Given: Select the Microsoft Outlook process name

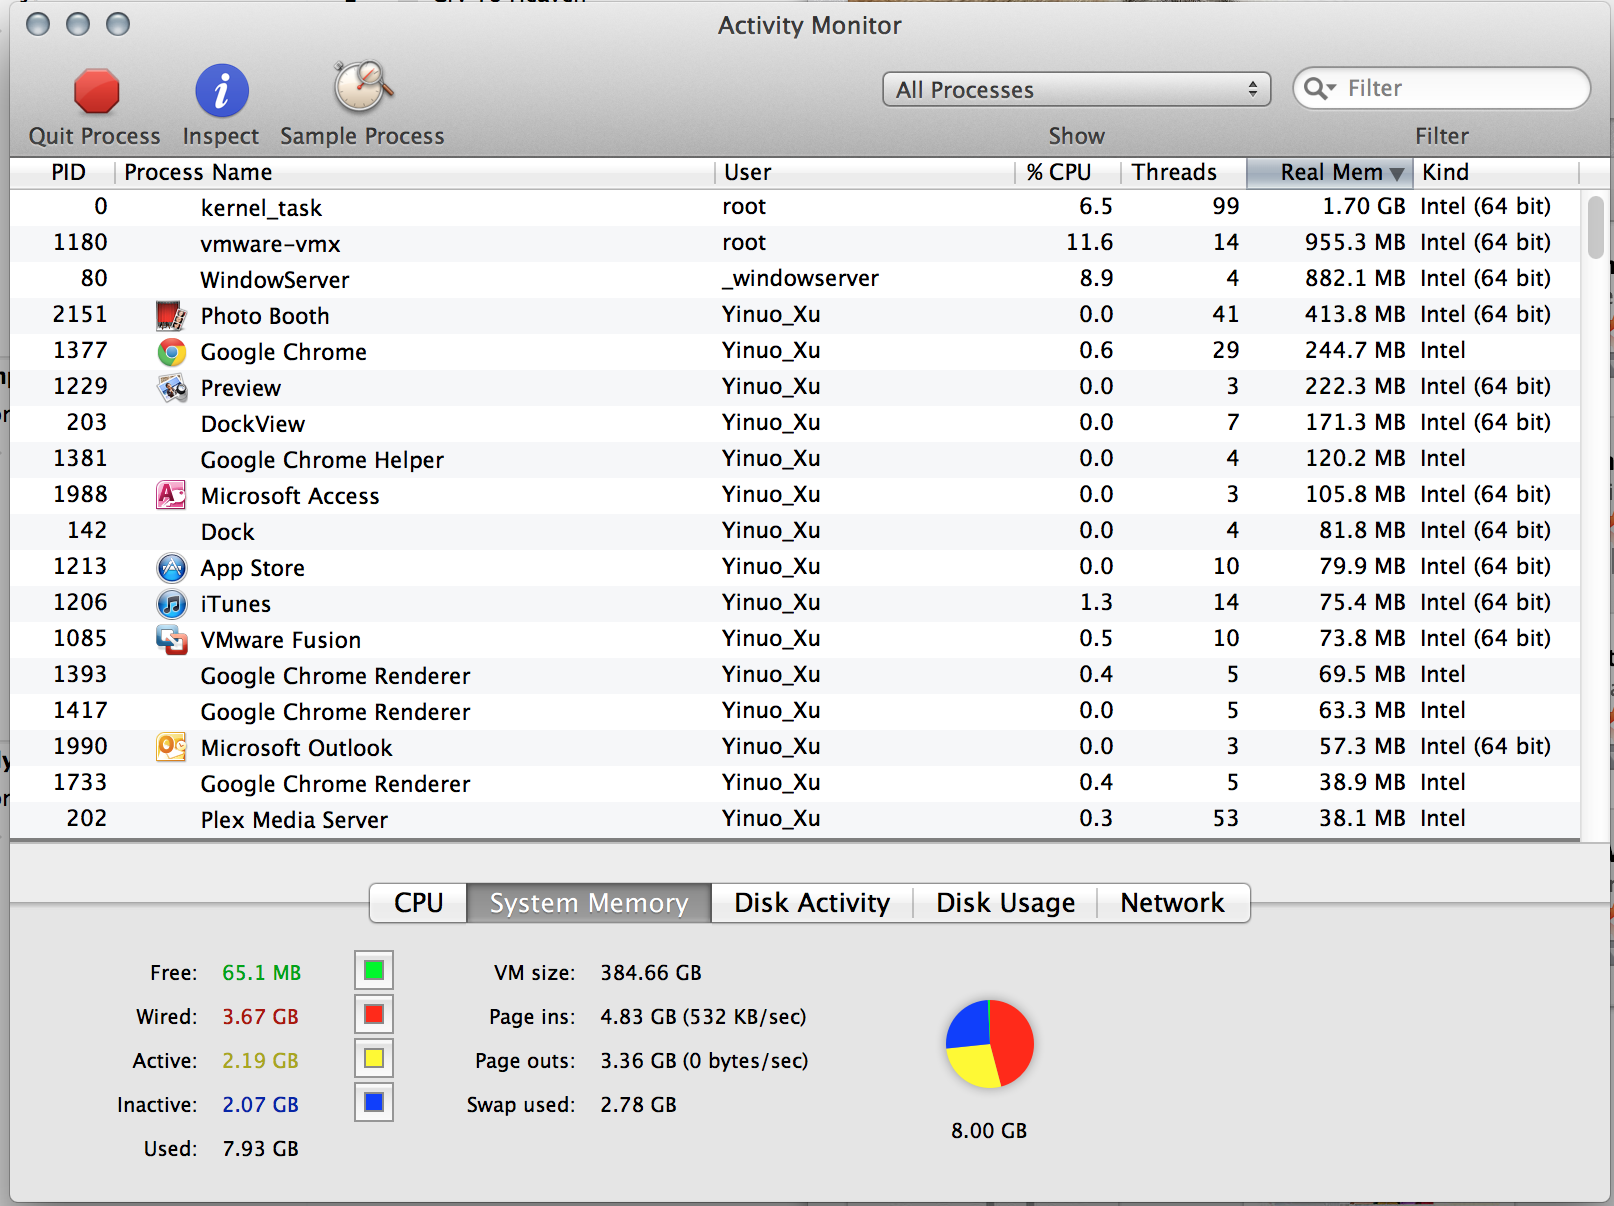Looking at the screenshot, I should tap(297, 748).
